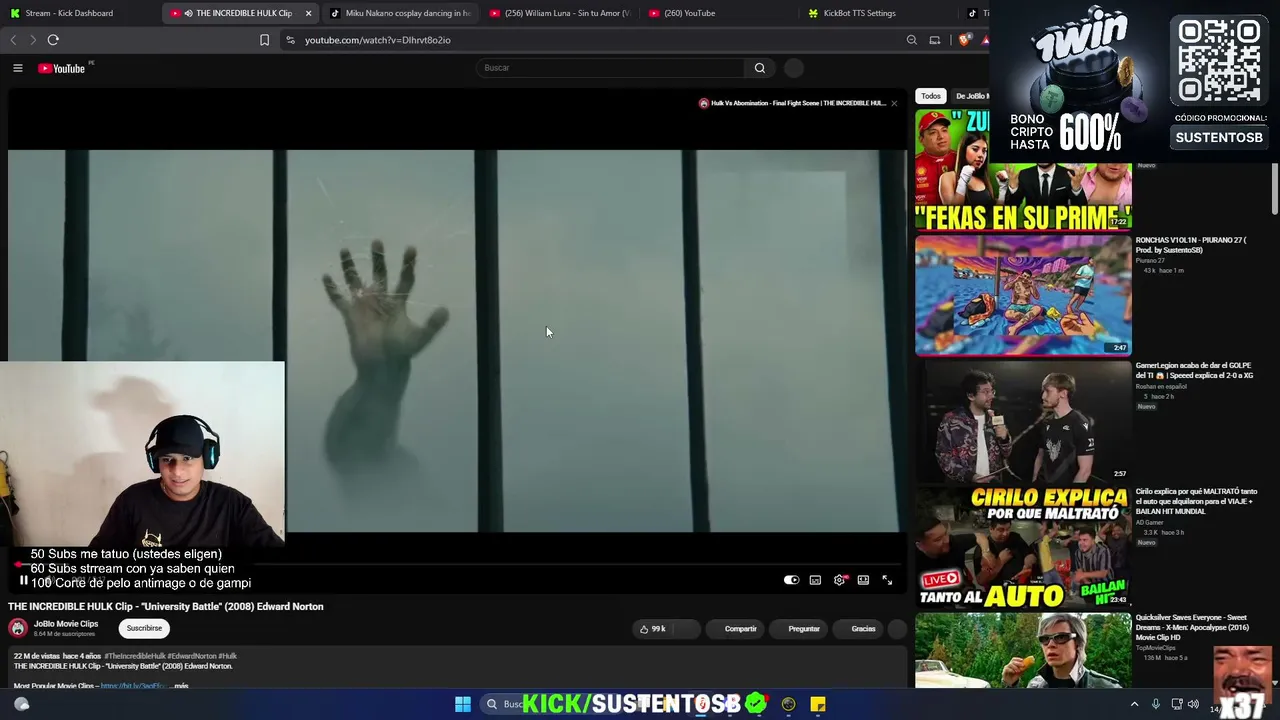The width and height of the screenshot is (1280, 720).
Task: Open the FEKAS EN SU PRIME video thumbnail
Action: coord(1023,169)
